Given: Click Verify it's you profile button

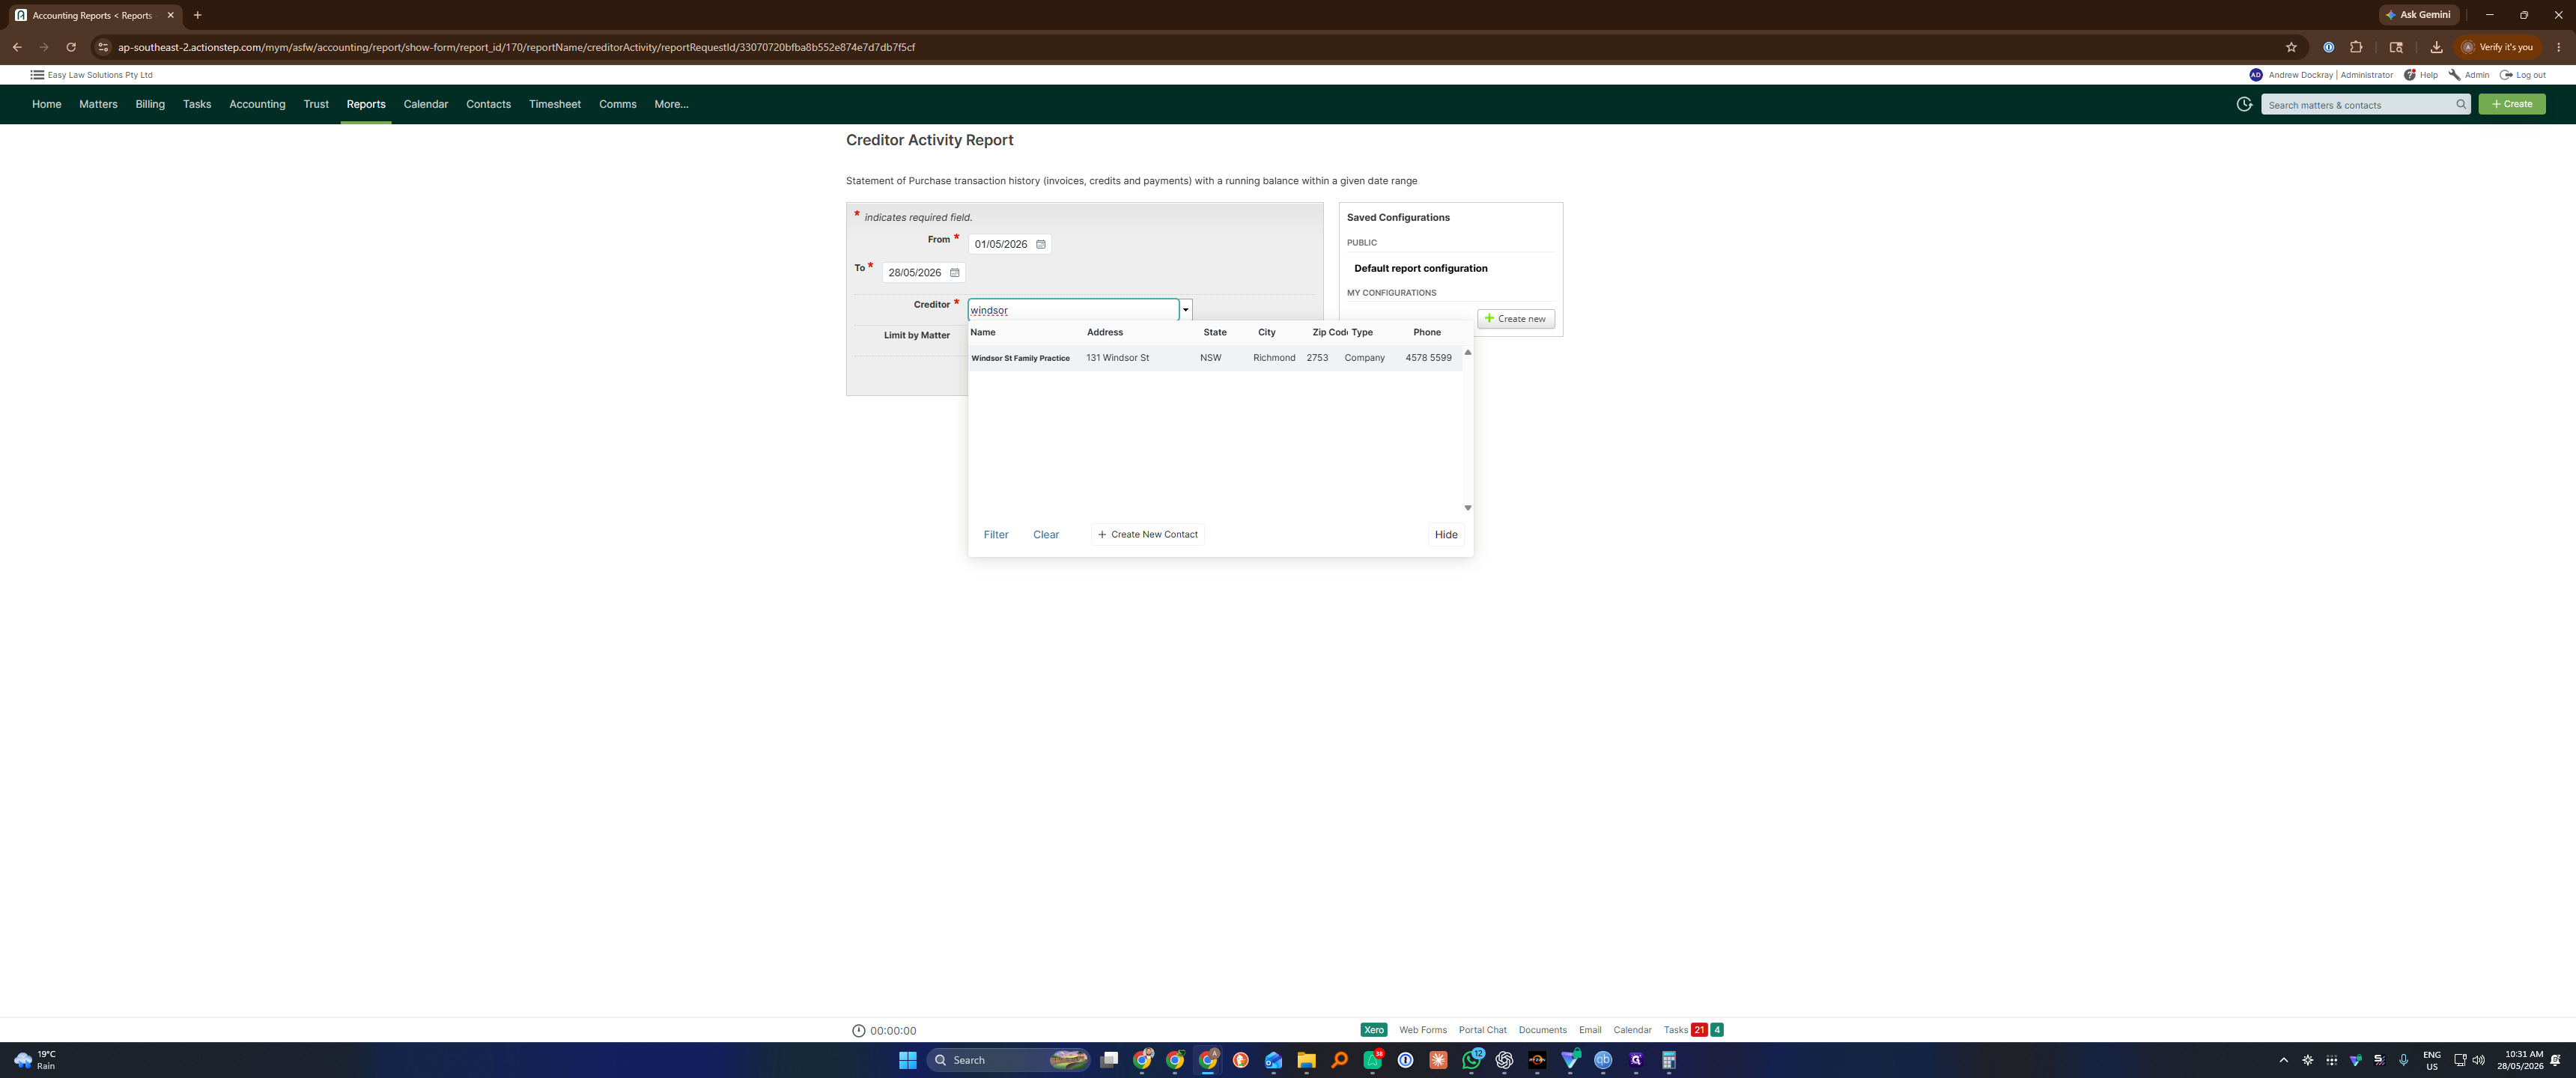Looking at the screenshot, I should [2497, 47].
